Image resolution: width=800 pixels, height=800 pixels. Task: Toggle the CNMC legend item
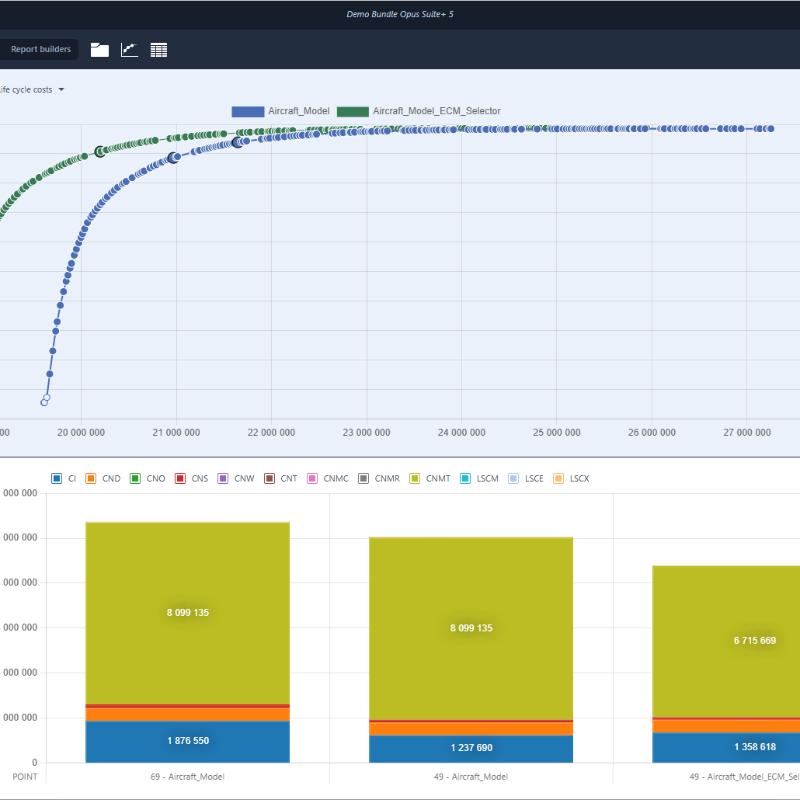pos(328,479)
